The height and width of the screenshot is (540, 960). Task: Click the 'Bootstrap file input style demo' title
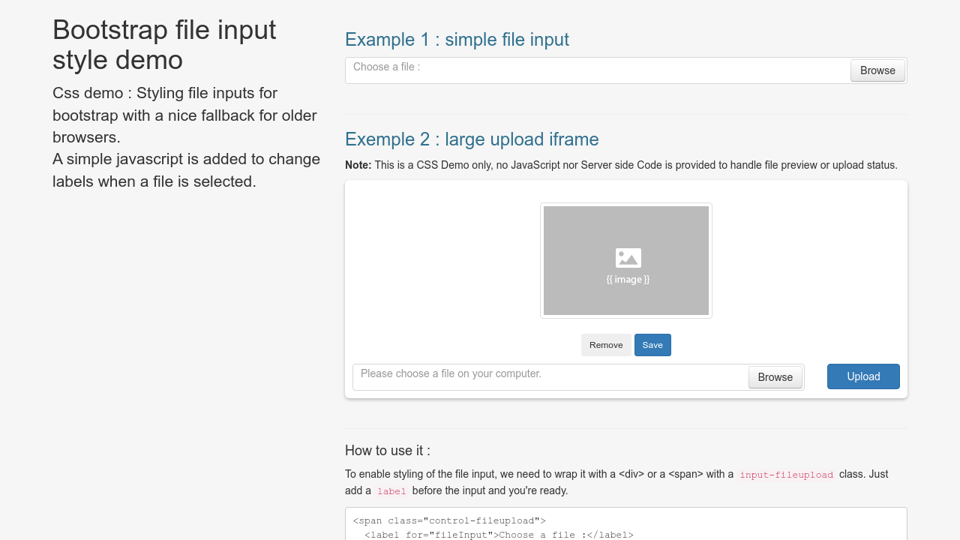164,45
